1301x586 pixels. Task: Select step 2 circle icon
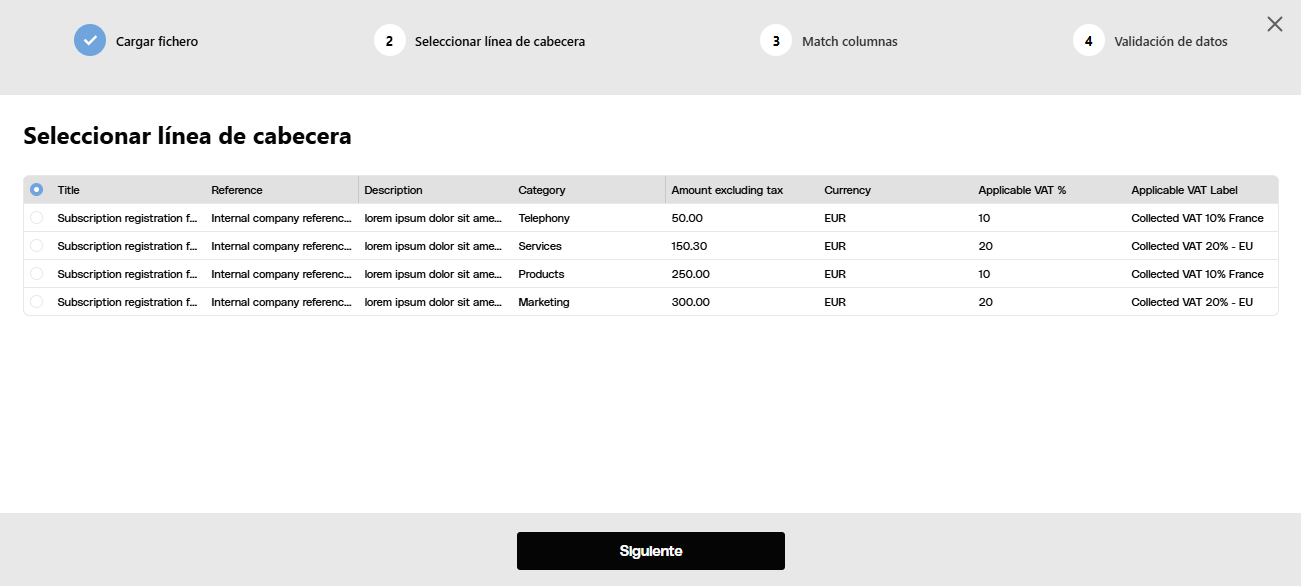[x=389, y=41]
